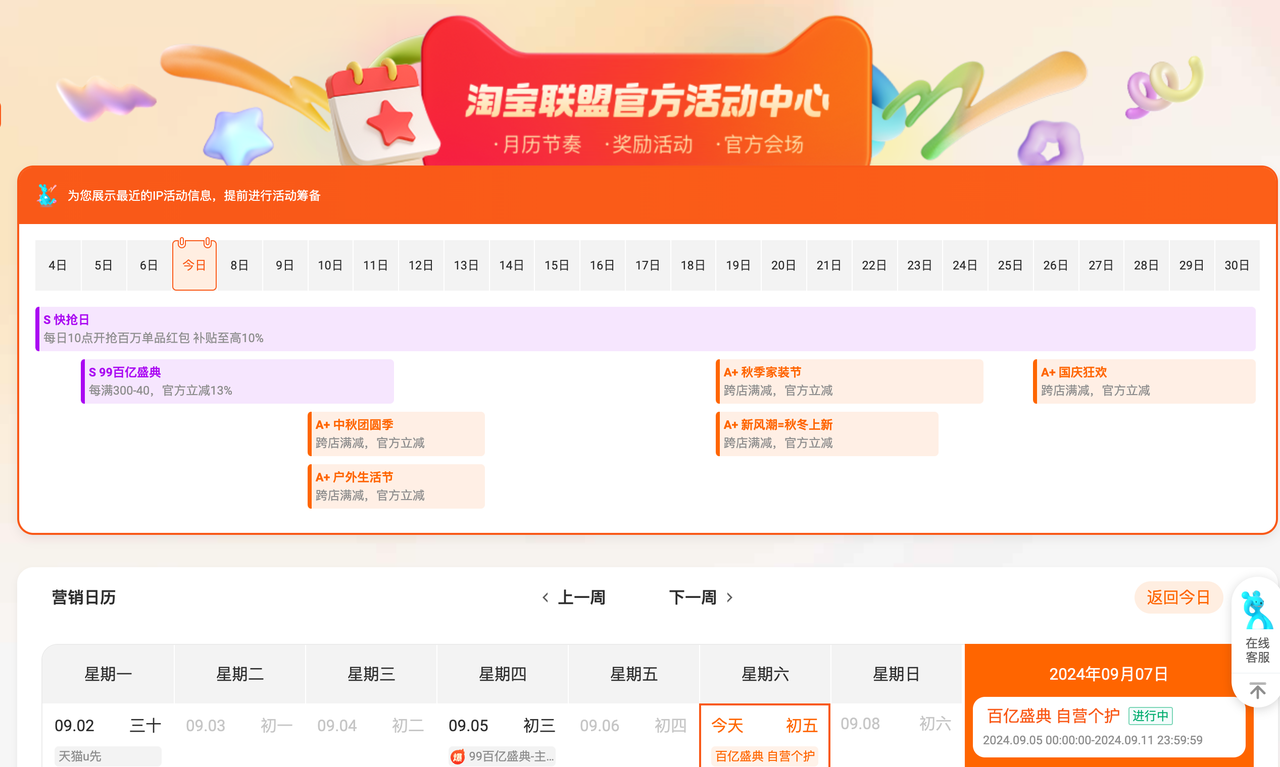1280x767 pixels.
Task: Click the mascot icon beside the IP activity notice
Action: (x=46, y=195)
